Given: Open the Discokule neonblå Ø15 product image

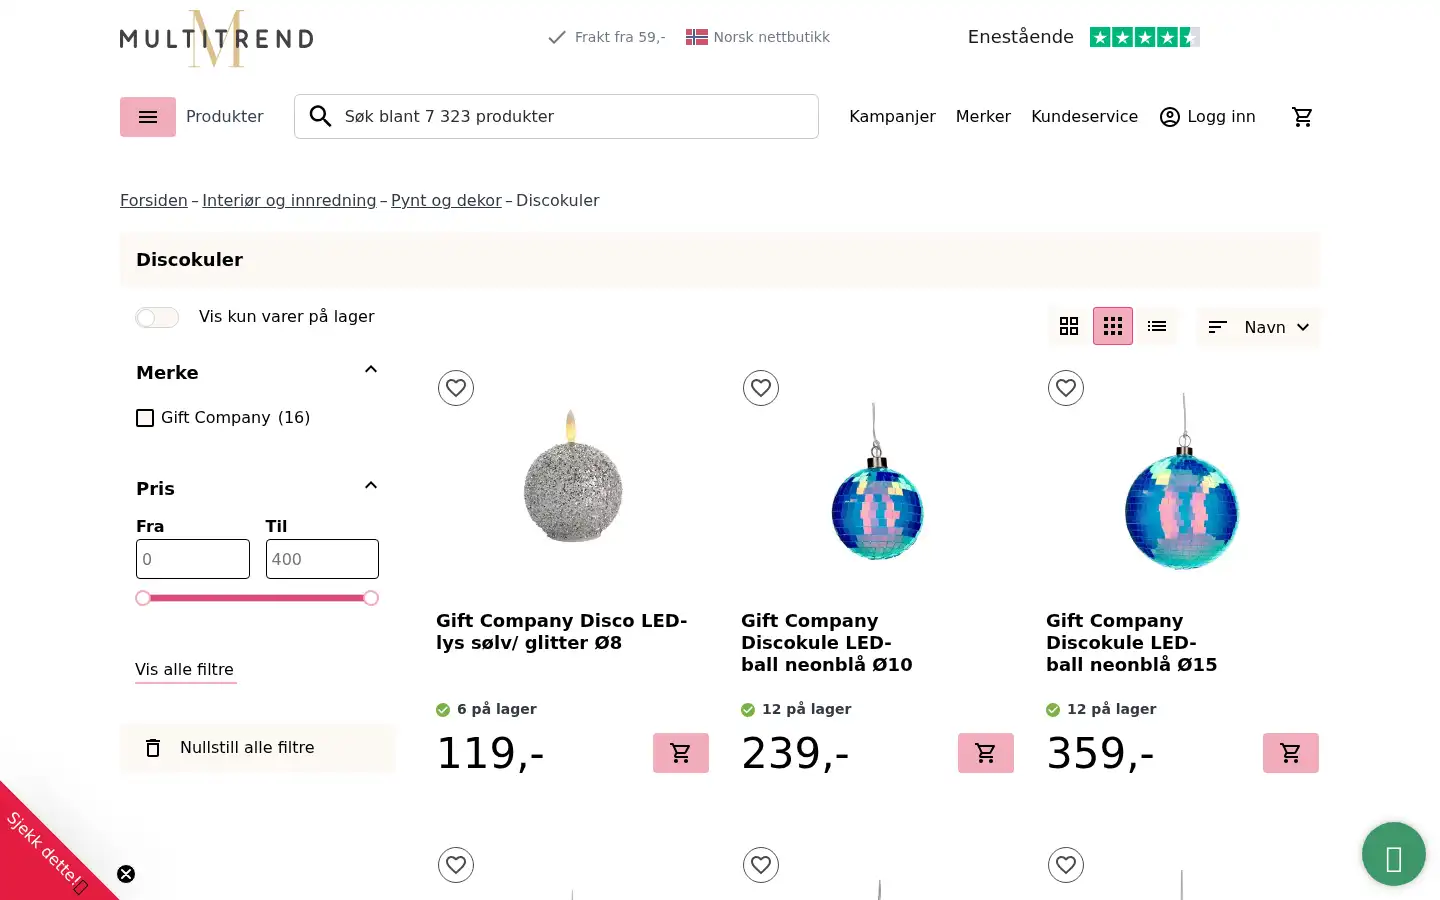Looking at the screenshot, I should [1182, 480].
